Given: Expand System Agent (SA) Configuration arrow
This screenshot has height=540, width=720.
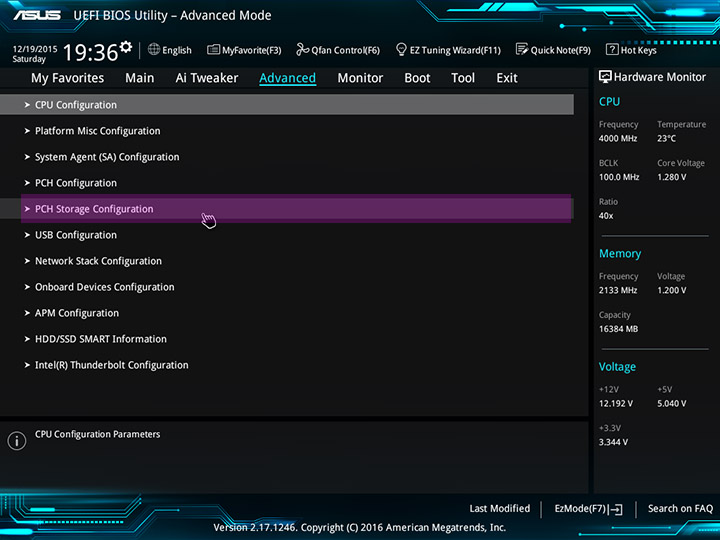Looking at the screenshot, I should coord(27,157).
